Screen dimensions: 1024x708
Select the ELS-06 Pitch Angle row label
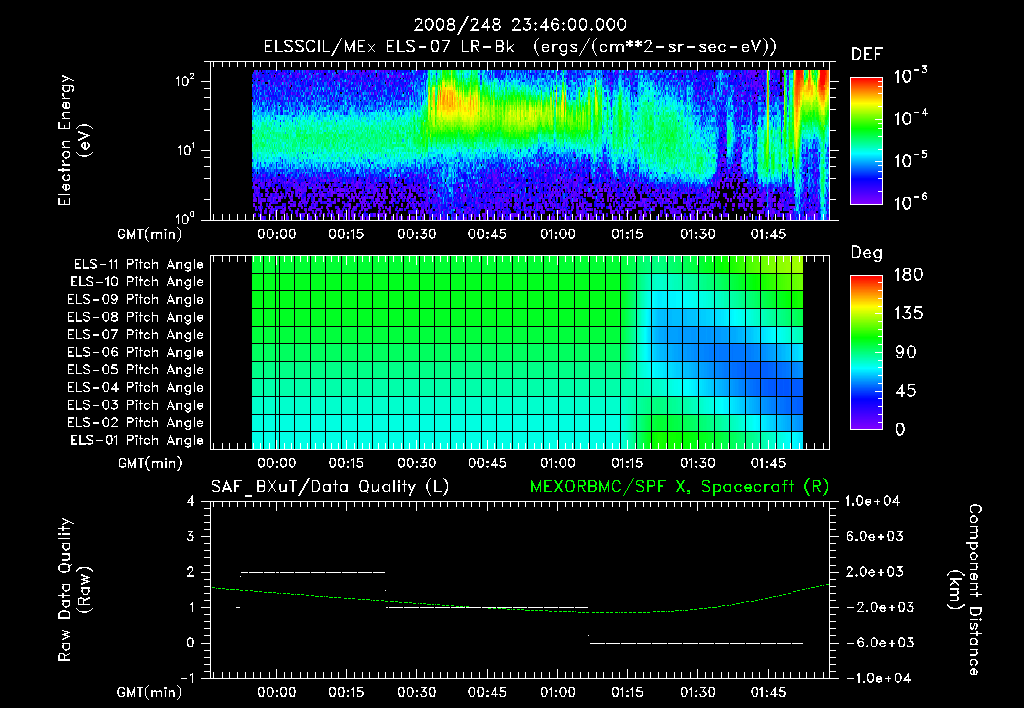tap(135, 353)
